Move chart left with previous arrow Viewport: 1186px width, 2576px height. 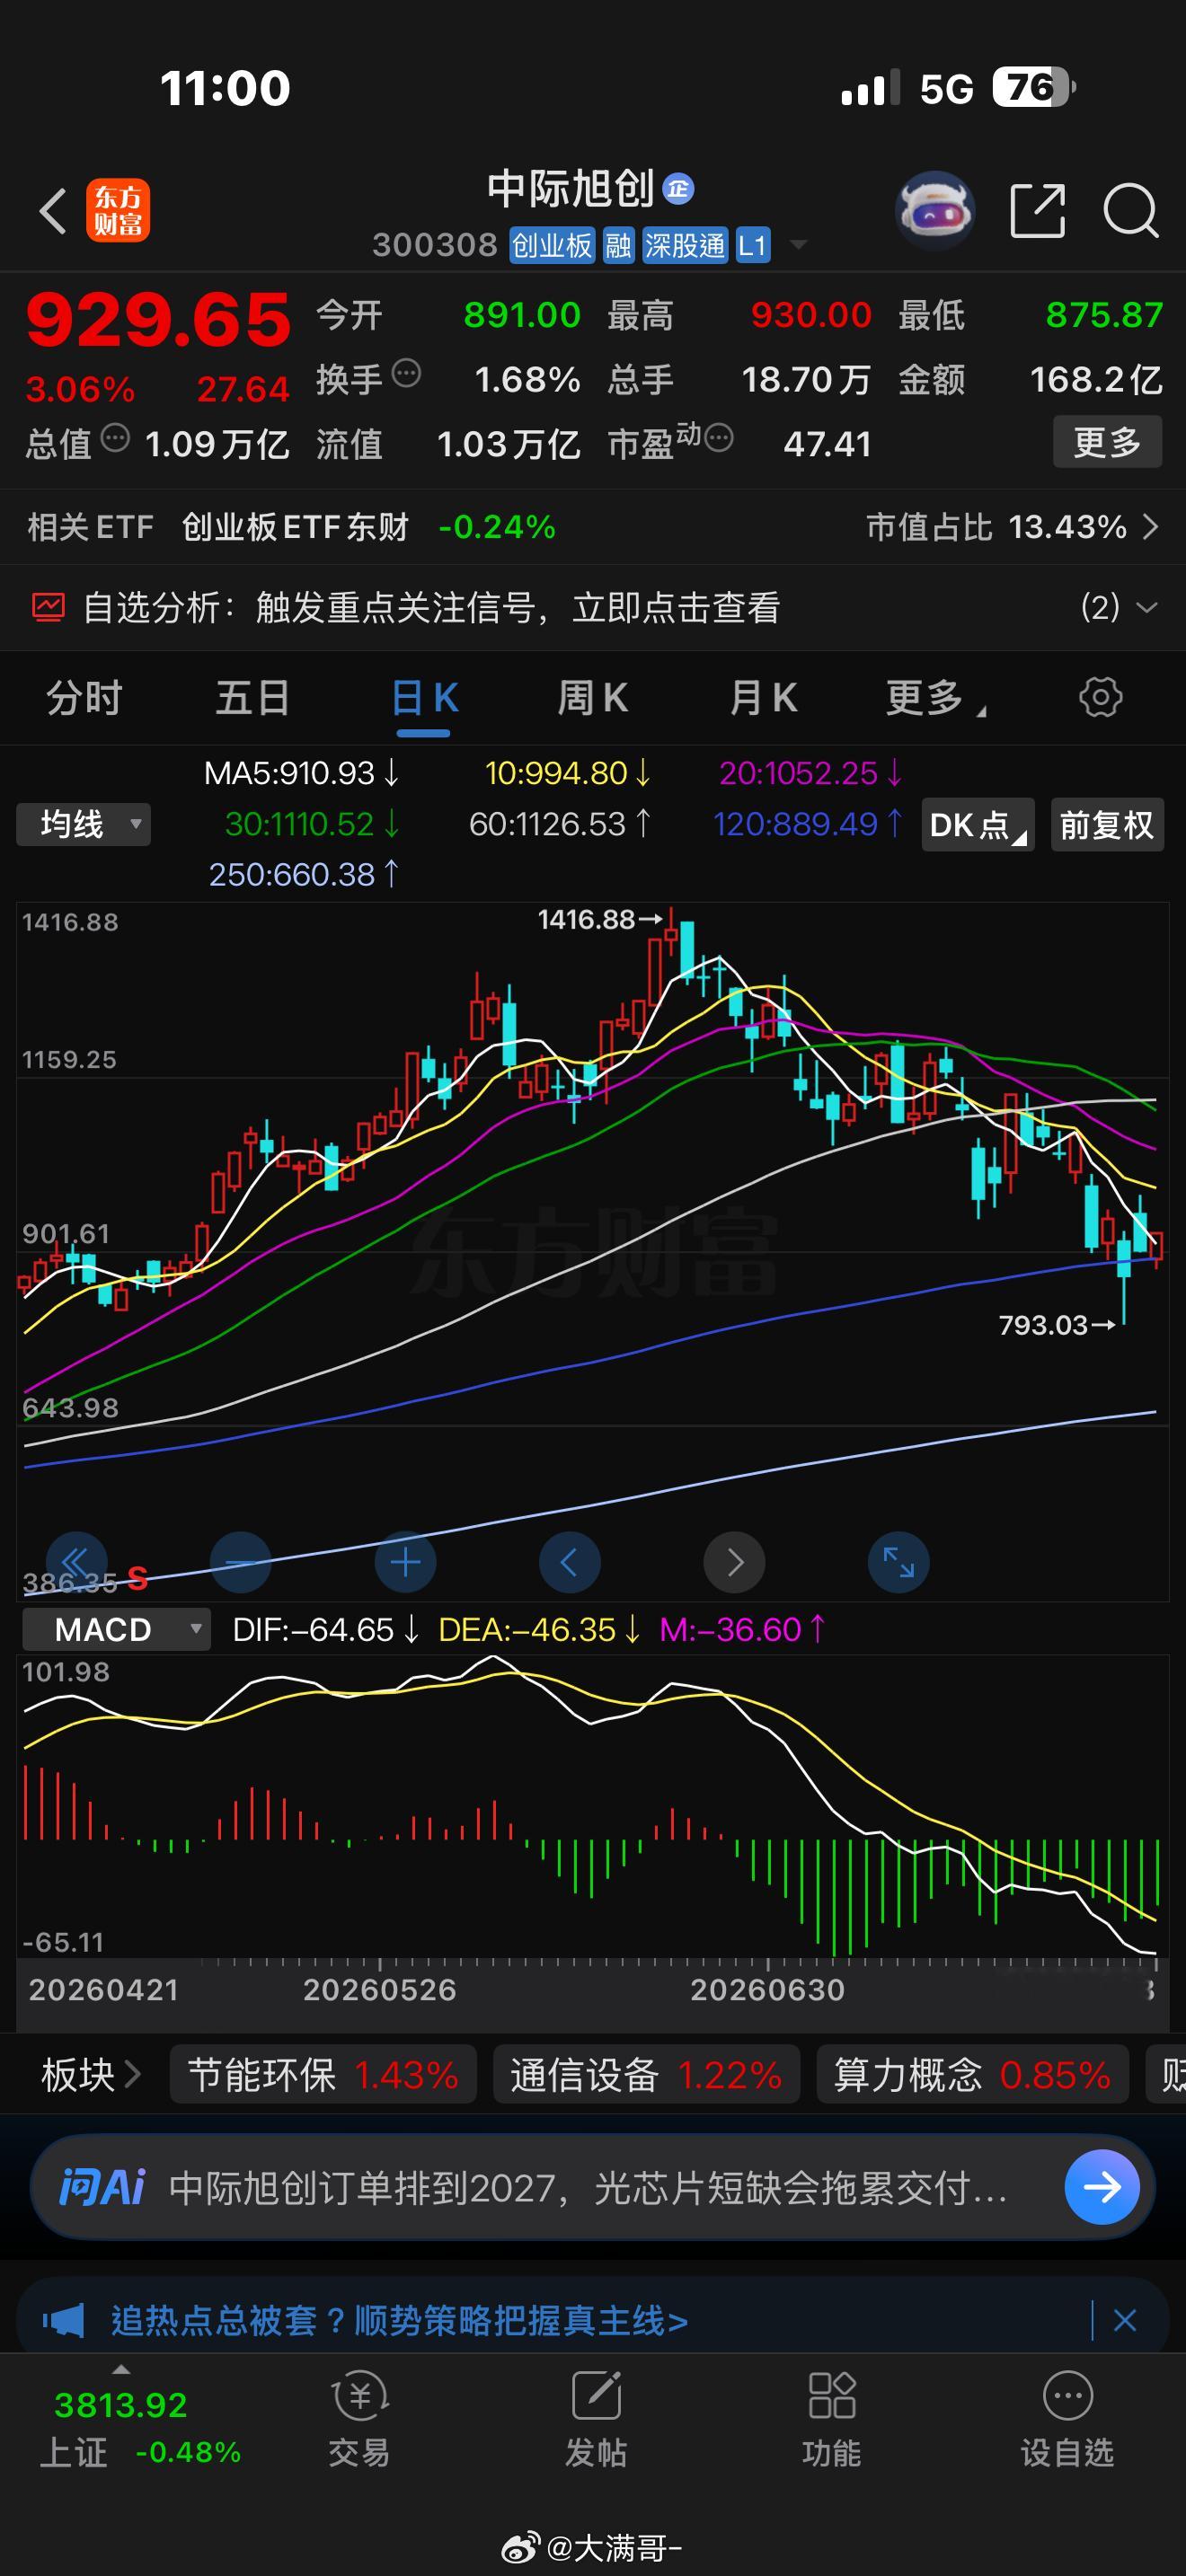pyautogui.click(x=569, y=1561)
